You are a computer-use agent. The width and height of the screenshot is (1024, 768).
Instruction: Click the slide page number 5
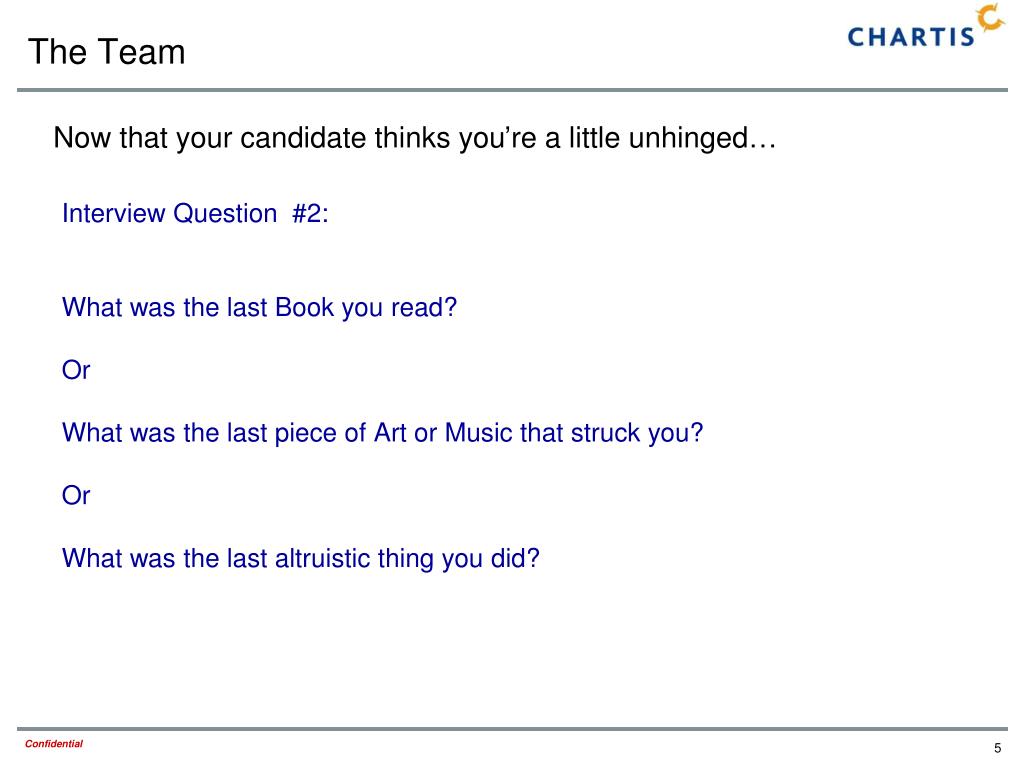(997, 748)
